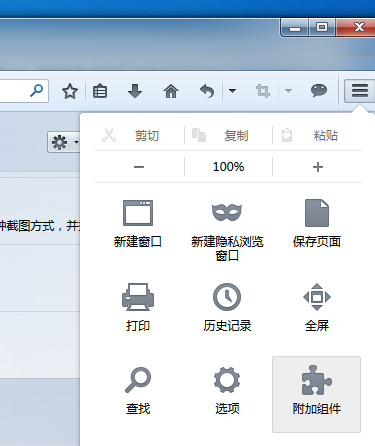Open 选项 options gear

227,391
